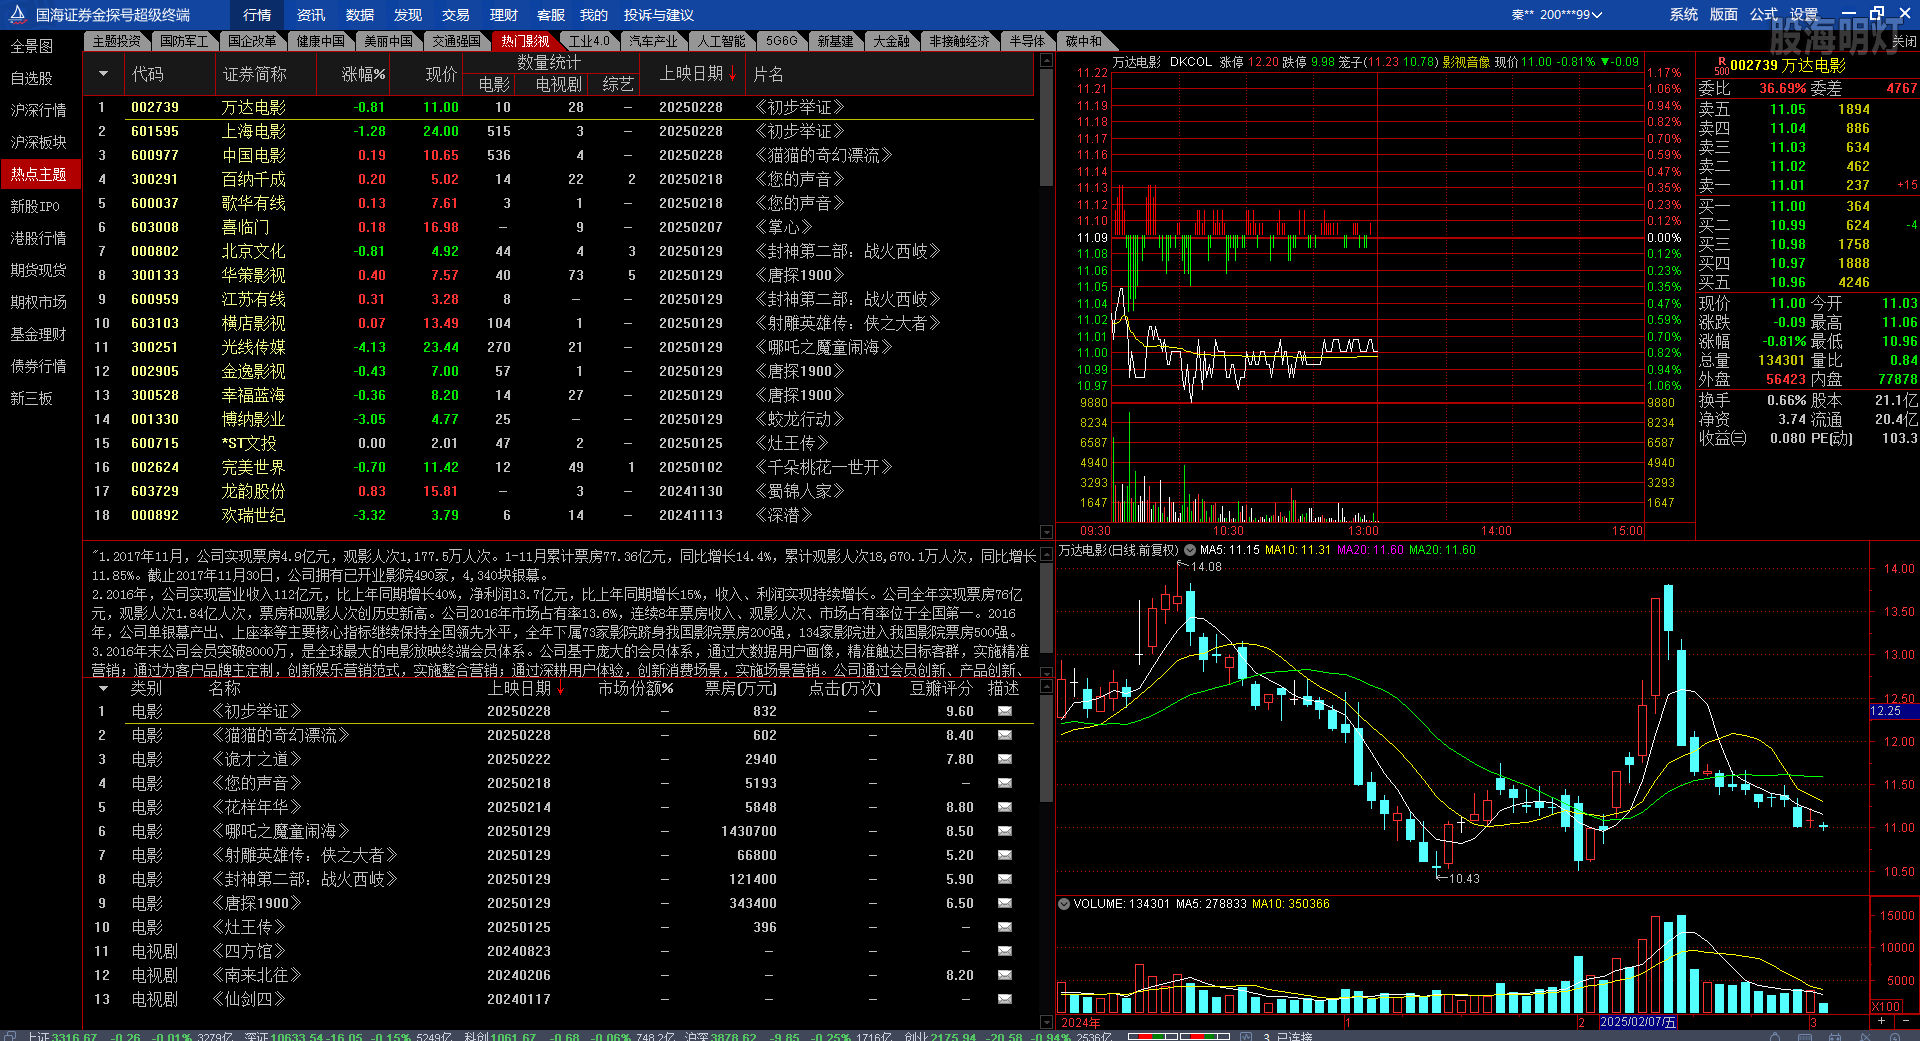Open description envelope for 《四方馆》 row
Image resolution: width=1920 pixels, height=1041 pixels.
click(x=1005, y=951)
